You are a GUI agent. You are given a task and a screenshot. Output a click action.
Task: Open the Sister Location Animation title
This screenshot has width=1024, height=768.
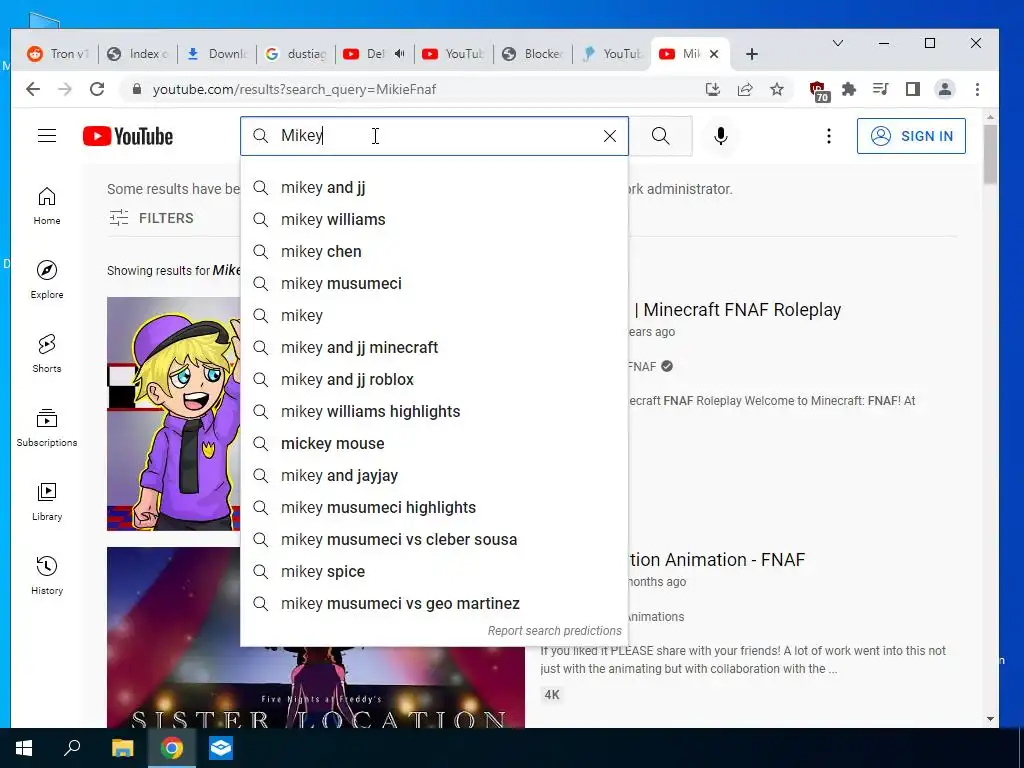click(x=716, y=560)
